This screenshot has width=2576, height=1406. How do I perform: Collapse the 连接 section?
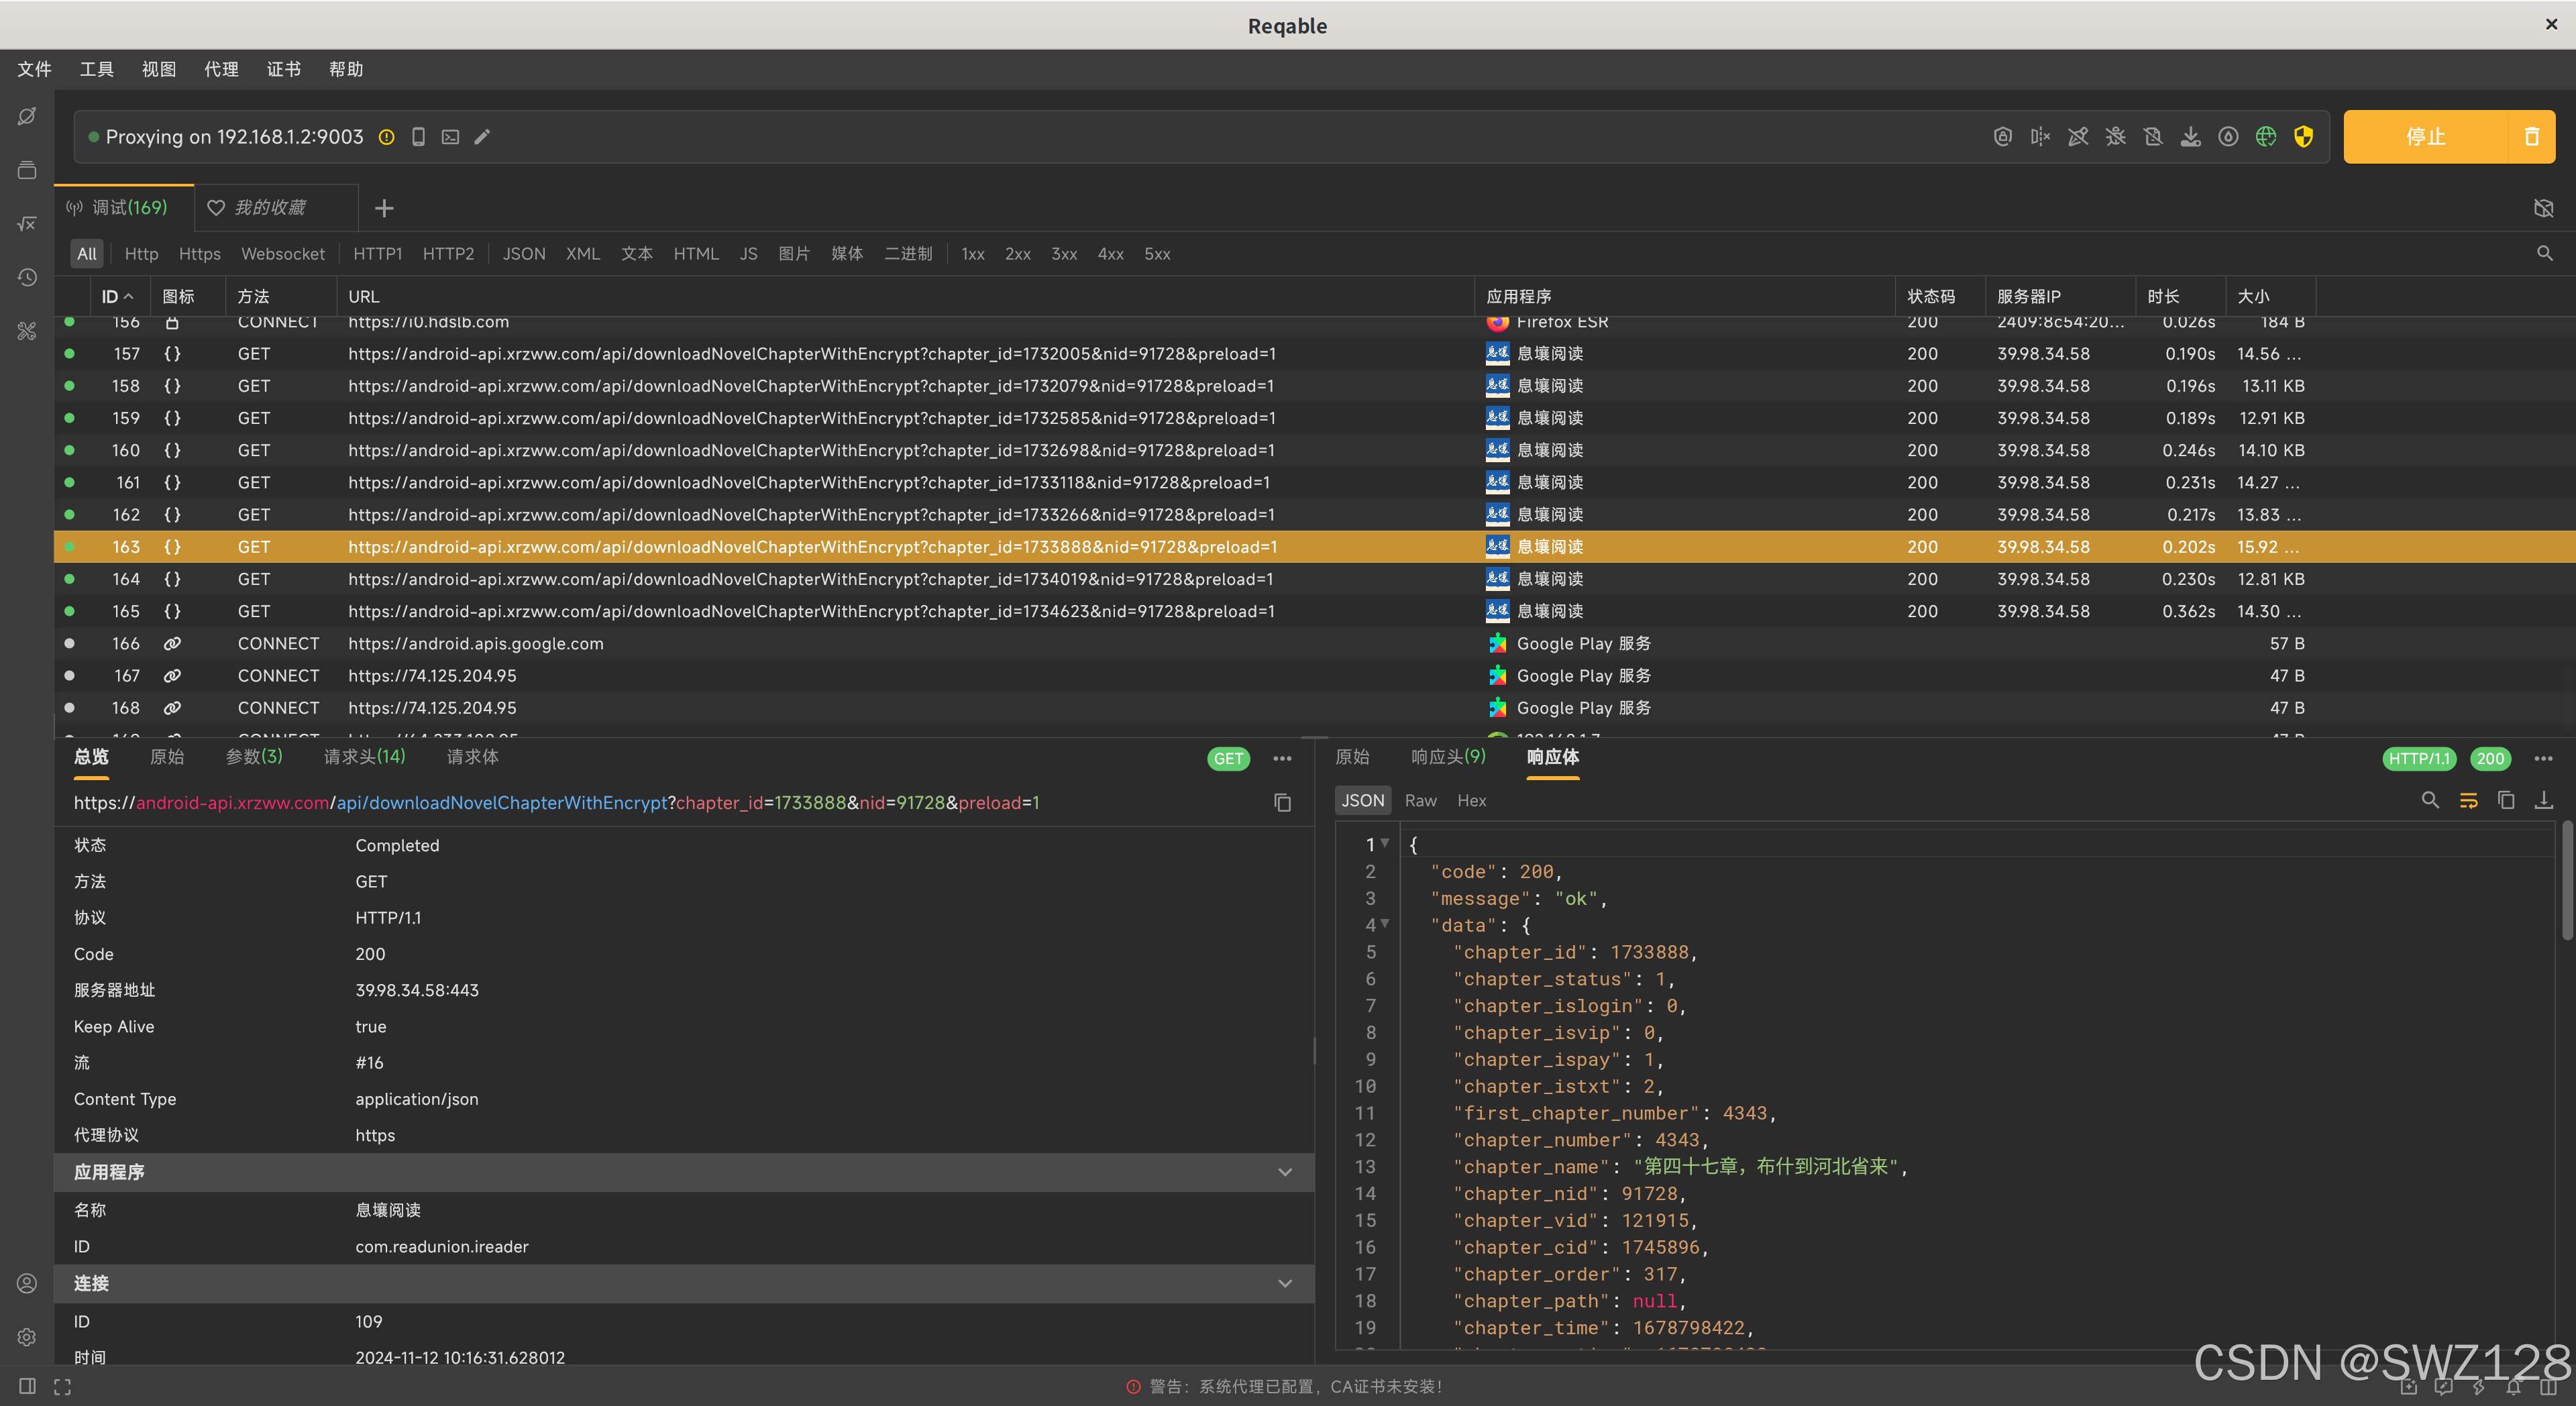(x=1285, y=1283)
